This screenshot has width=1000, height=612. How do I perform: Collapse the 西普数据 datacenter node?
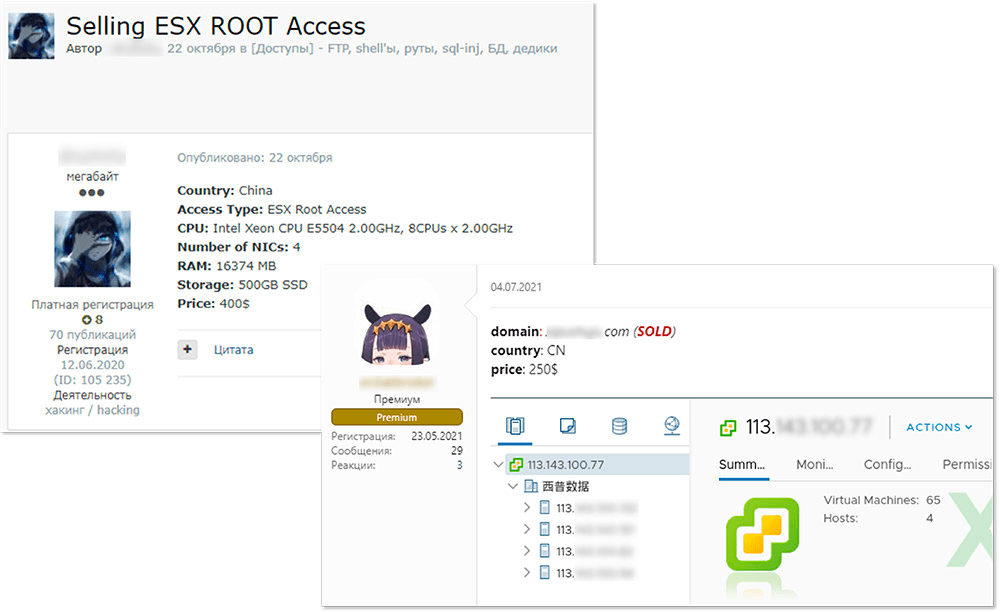point(513,487)
